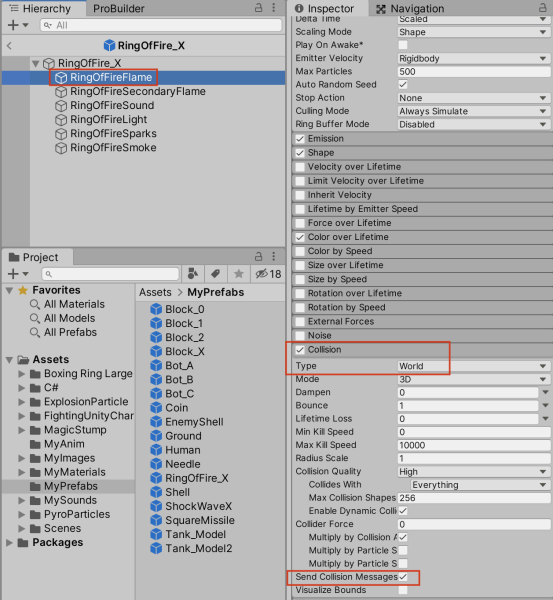Open the collision Type World dropdown

[x=474, y=366]
